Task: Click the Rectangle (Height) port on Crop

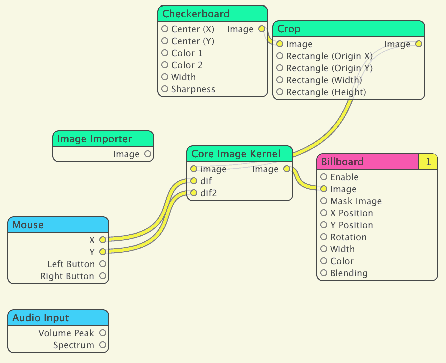Action: (x=280, y=92)
